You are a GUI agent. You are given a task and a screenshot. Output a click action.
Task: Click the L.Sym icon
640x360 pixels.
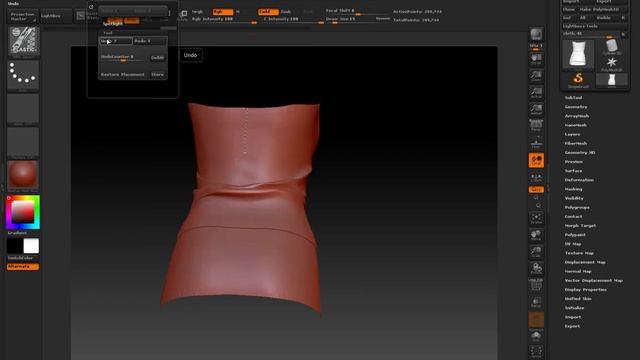(x=536, y=178)
